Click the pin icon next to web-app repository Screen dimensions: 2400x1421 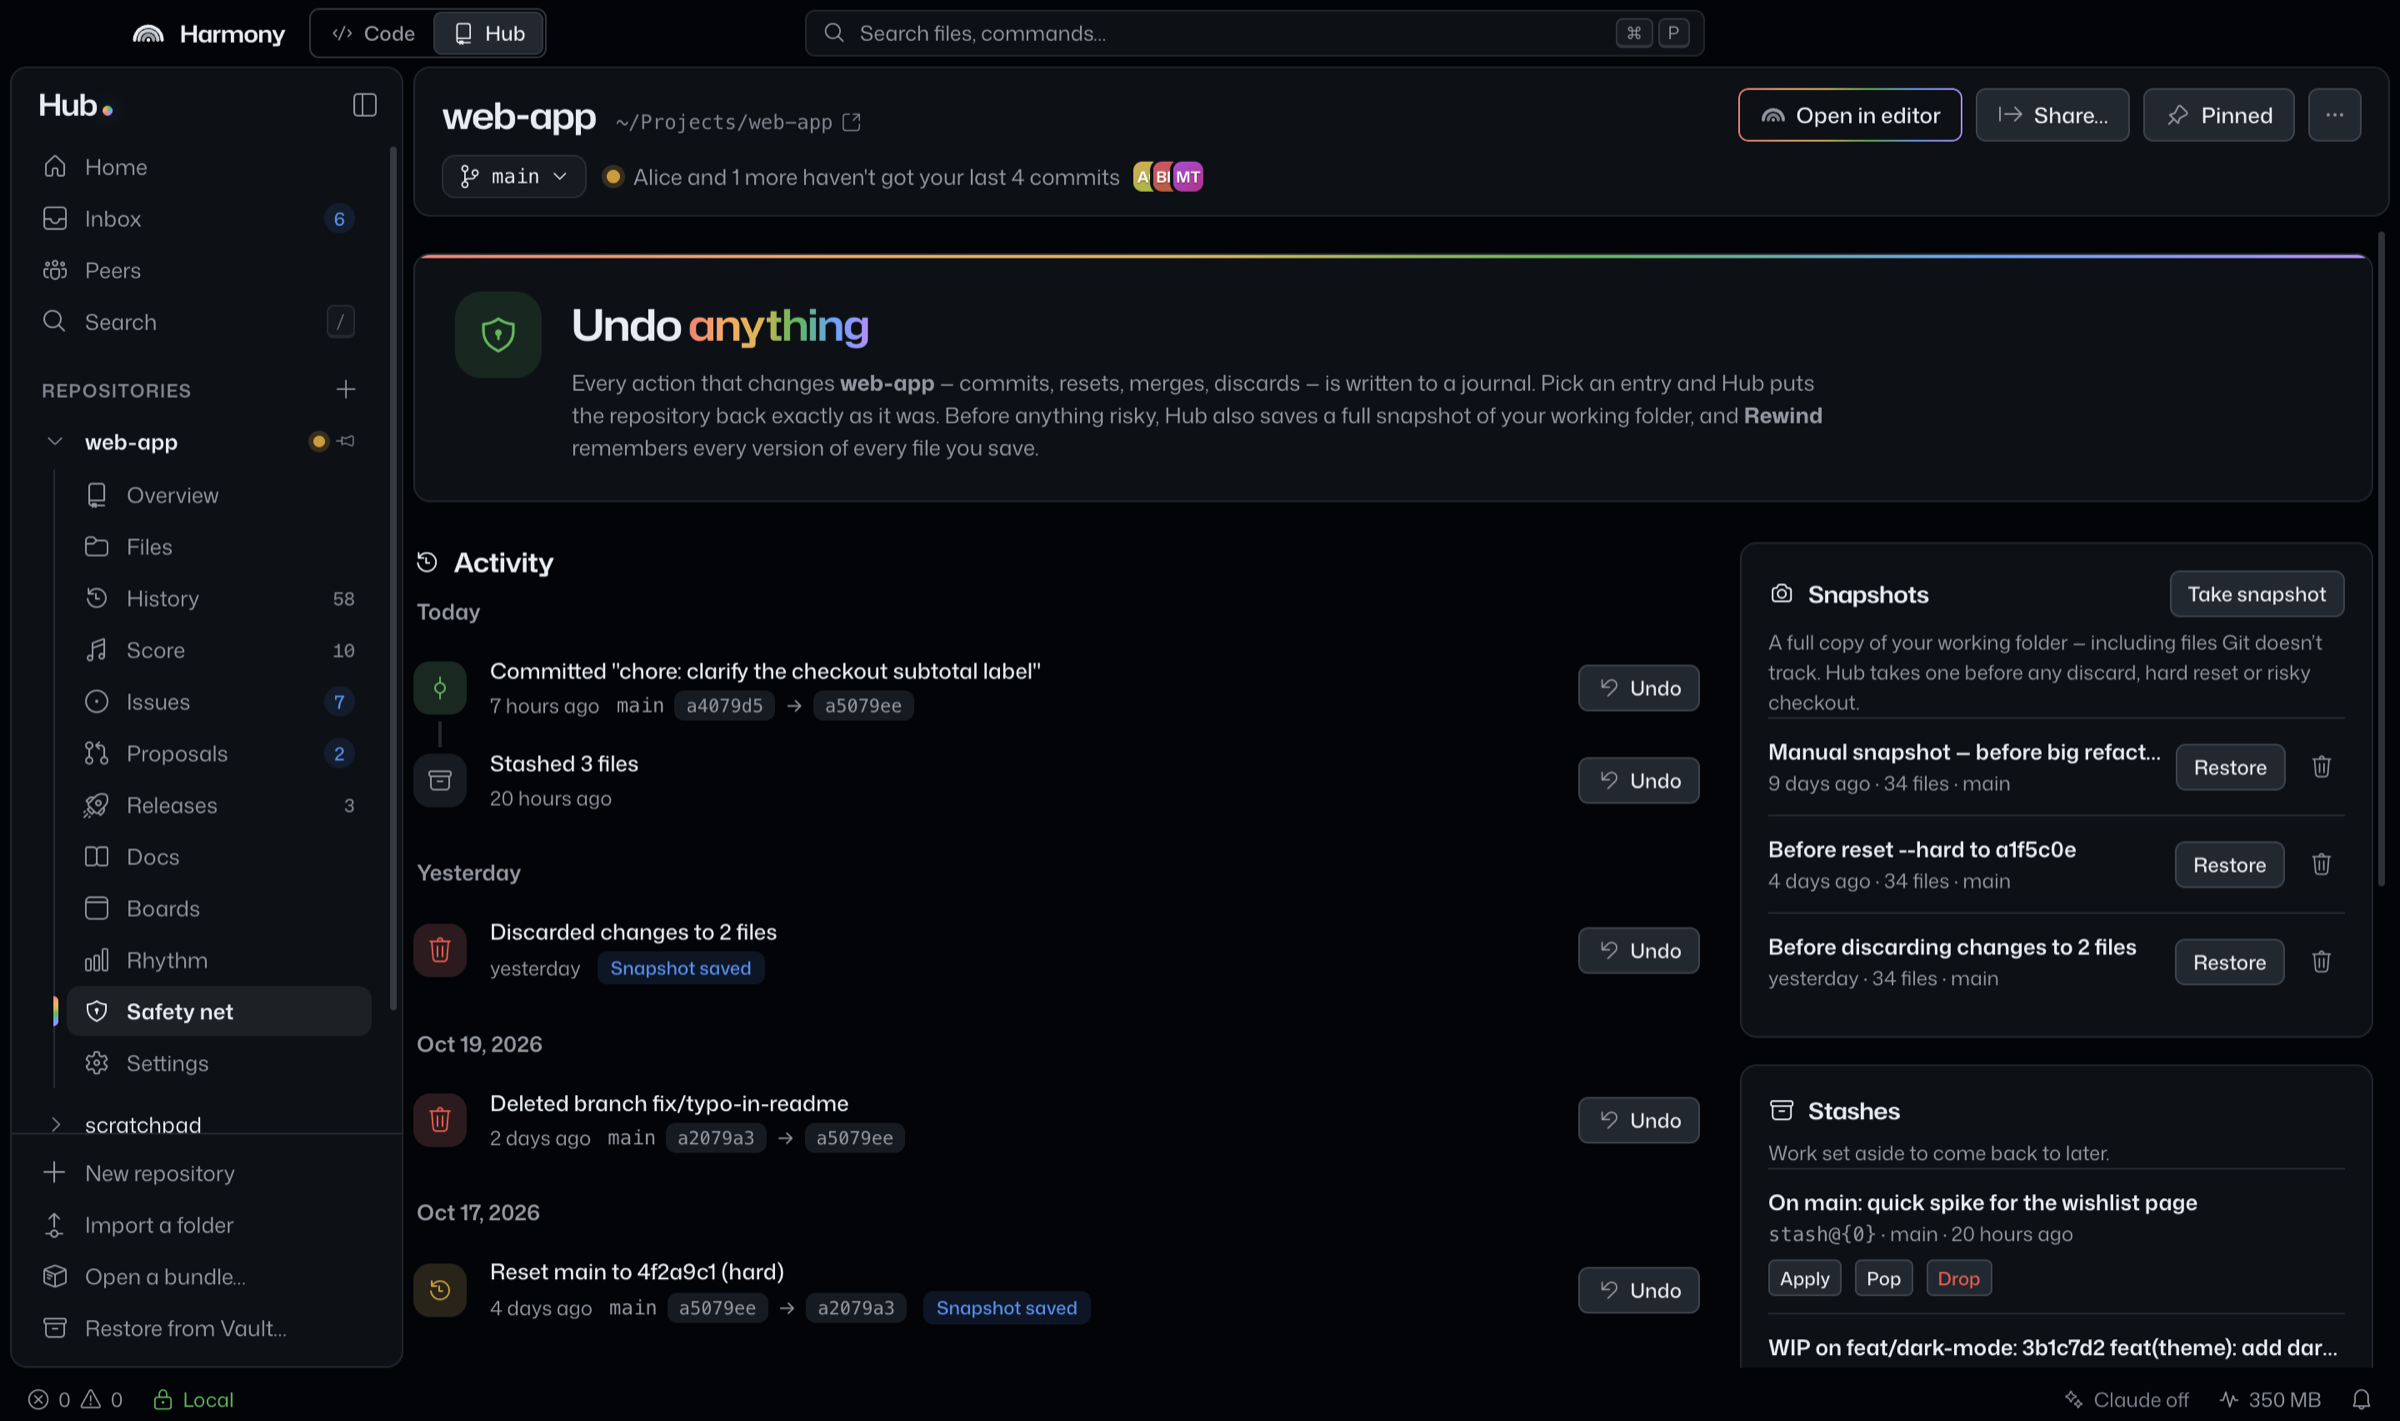pyautogui.click(x=346, y=441)
